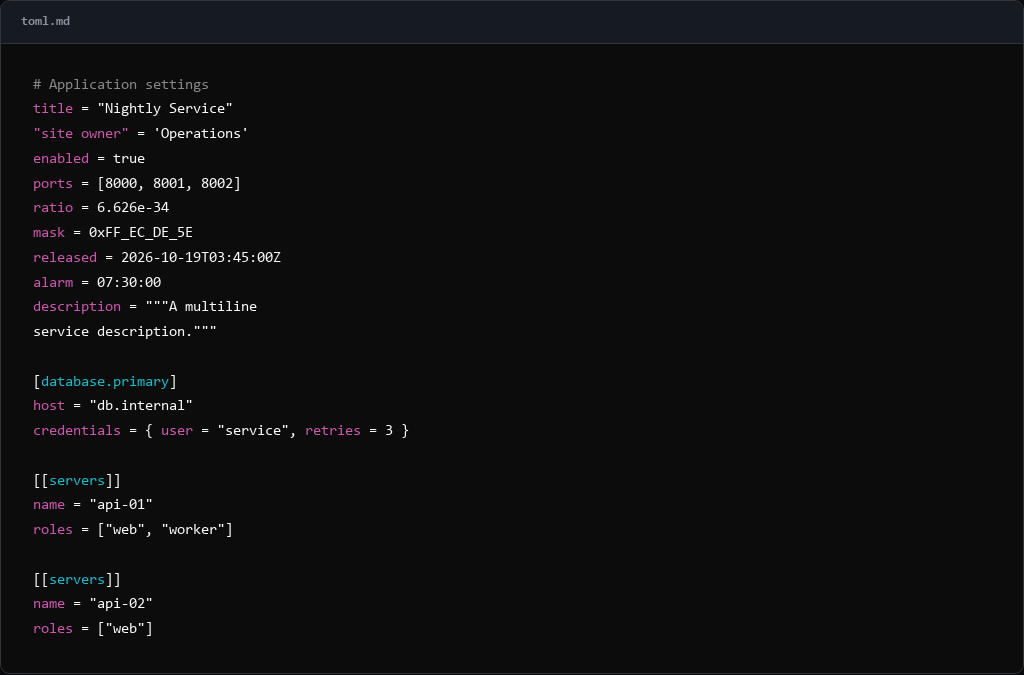Click the 'ratio' key

[53, 208]
